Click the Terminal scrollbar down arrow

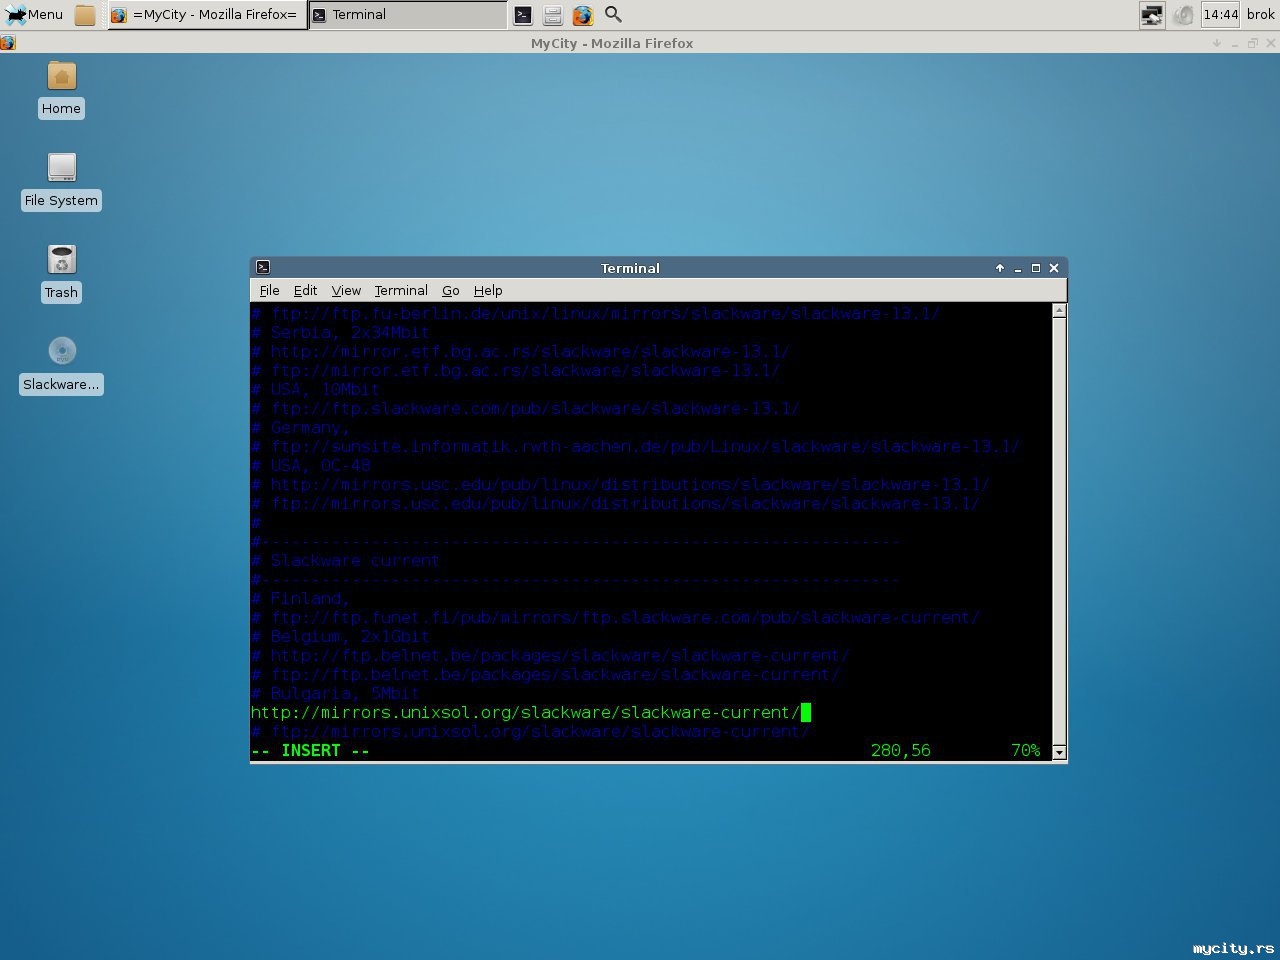1059,752
